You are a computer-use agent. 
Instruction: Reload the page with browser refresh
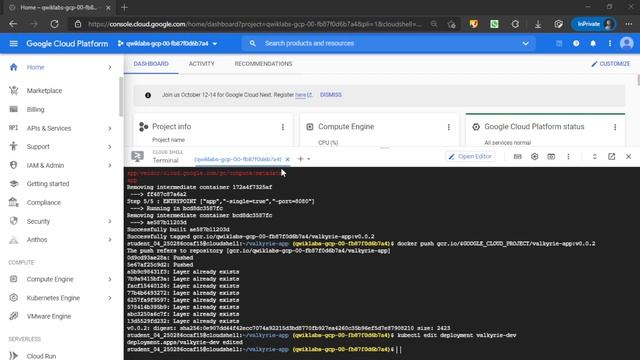54,24
